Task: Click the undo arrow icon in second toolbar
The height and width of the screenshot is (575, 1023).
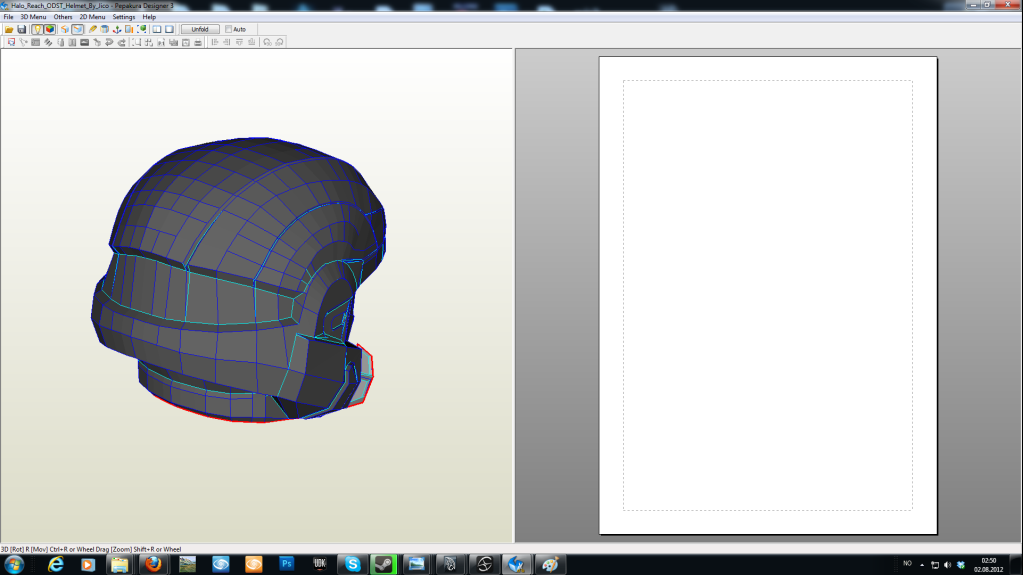Action: click(x=110, y=42)
